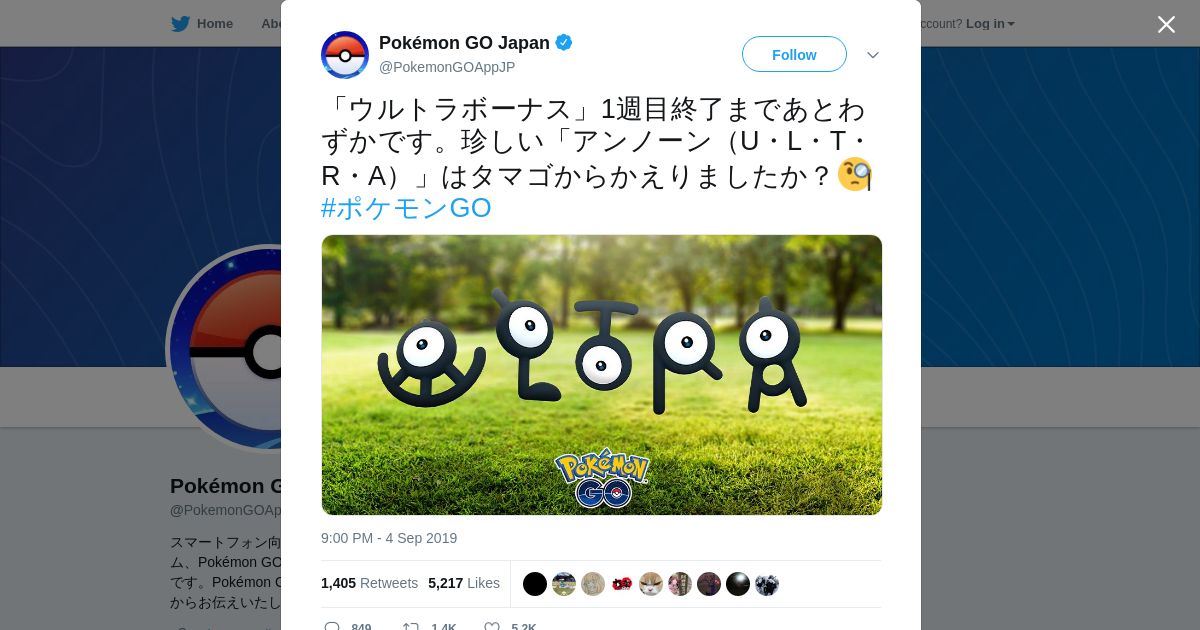View the 1,405 Retweets list
1200x630 pixels.
pos(369,583)
